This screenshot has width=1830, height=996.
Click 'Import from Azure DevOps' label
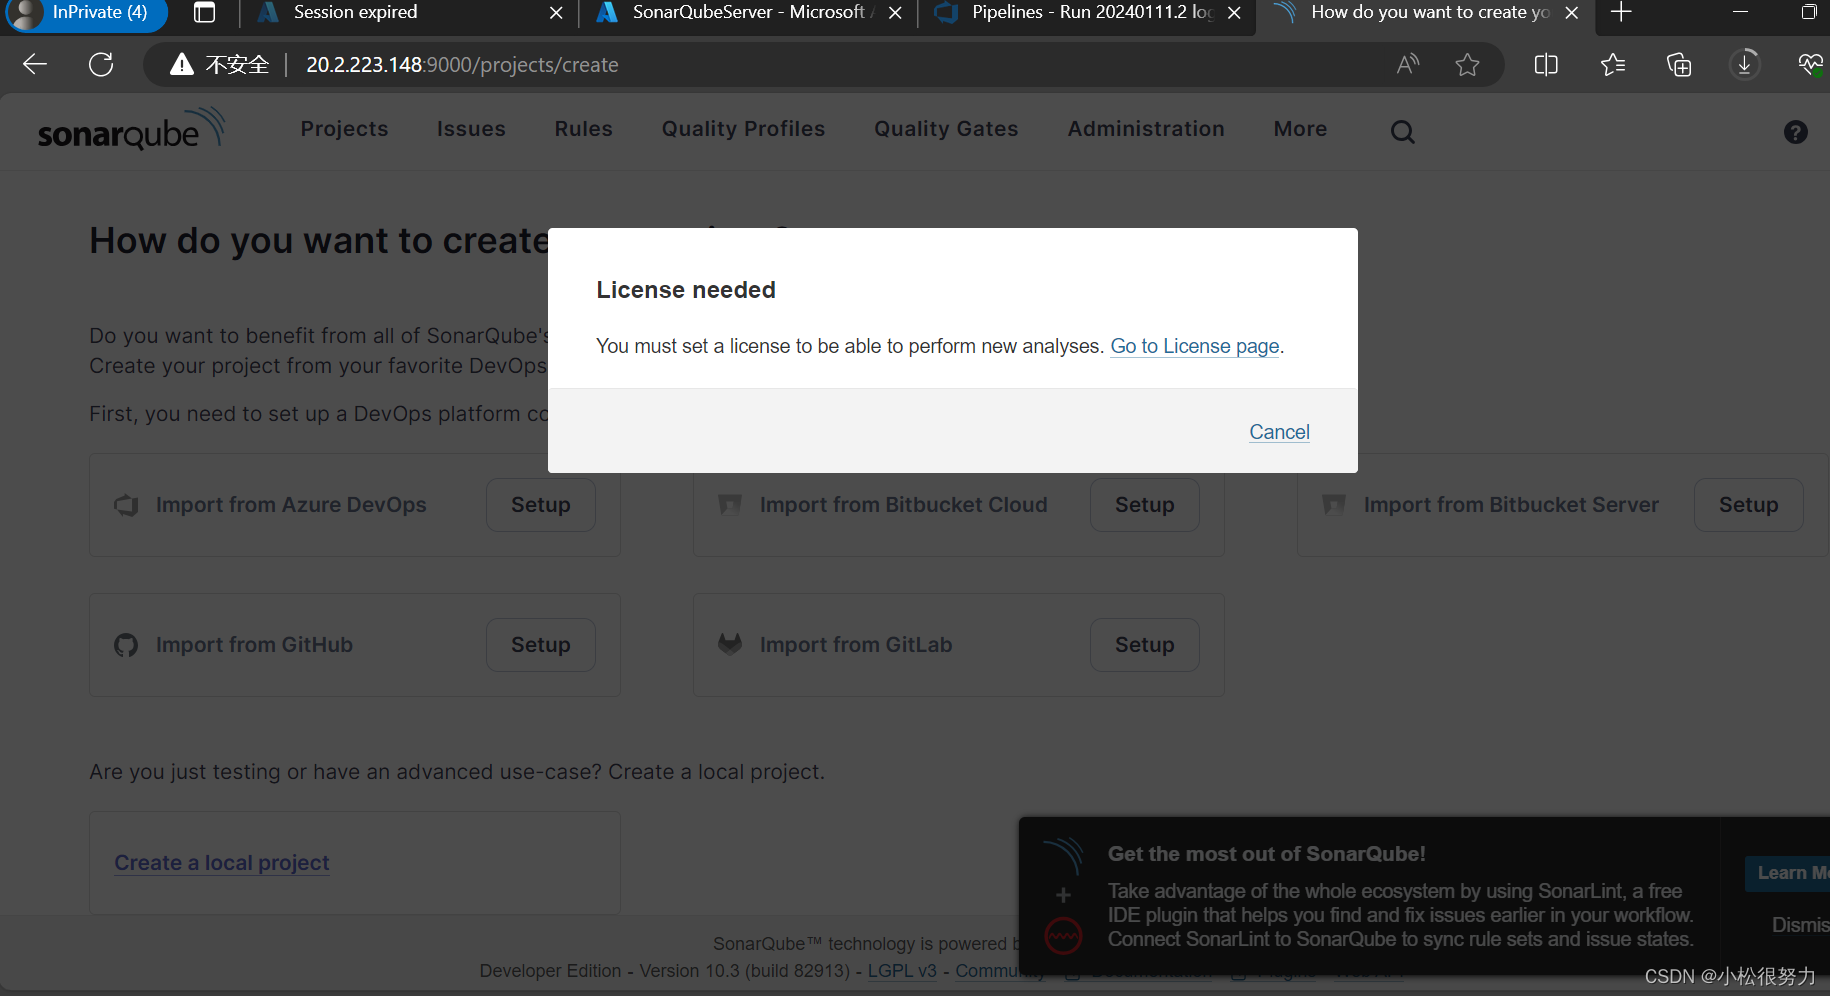point(291,505)
